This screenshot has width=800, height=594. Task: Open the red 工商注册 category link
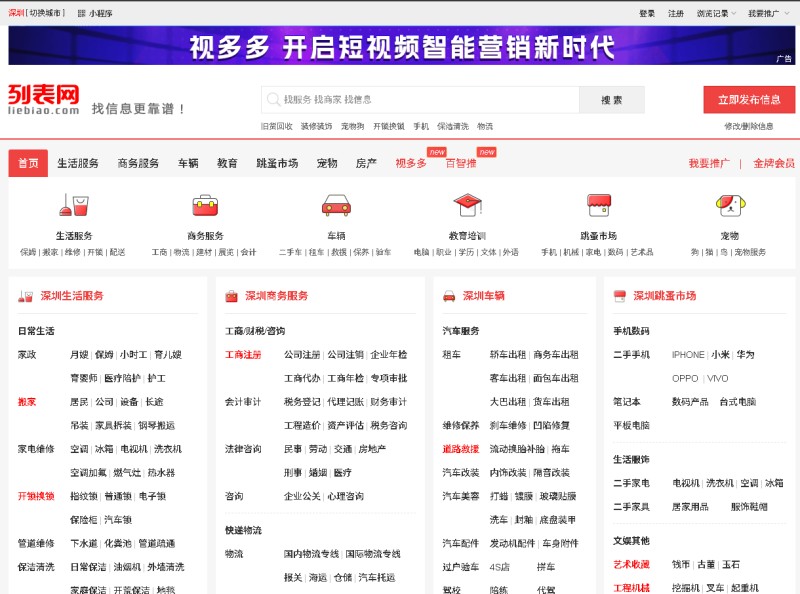(243, 355)
